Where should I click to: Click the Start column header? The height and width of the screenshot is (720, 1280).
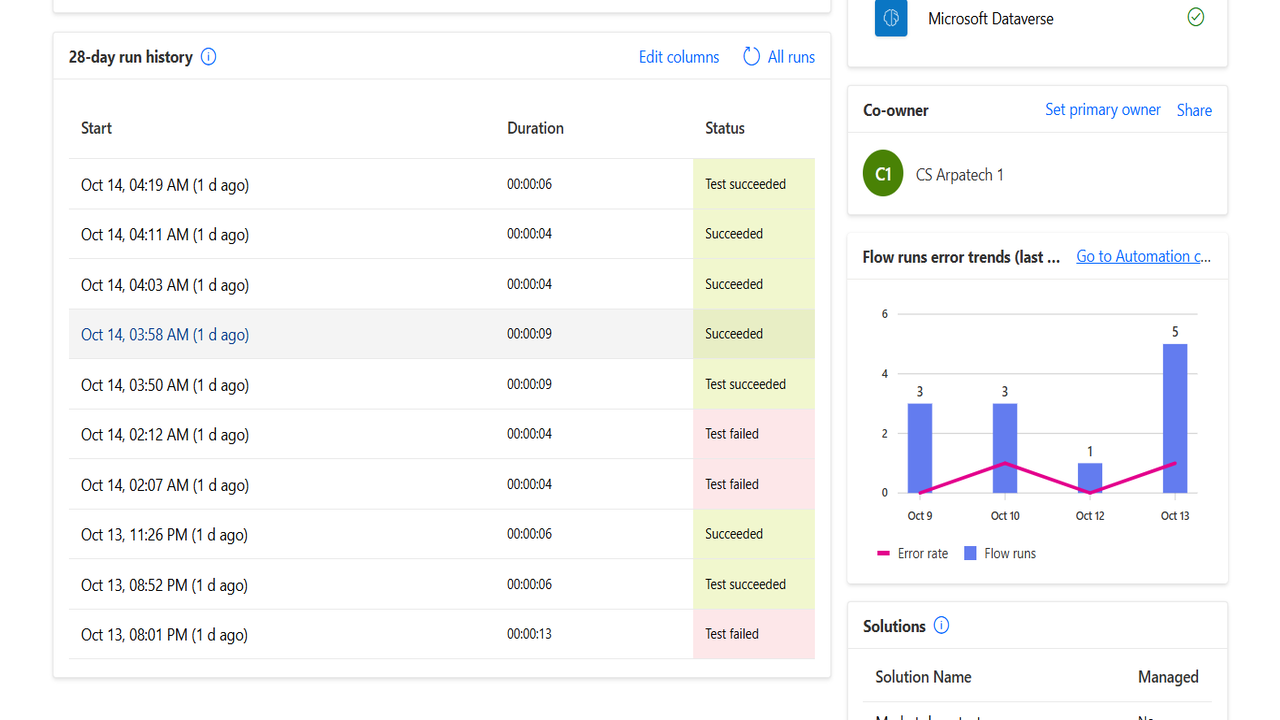click(96, 128)
